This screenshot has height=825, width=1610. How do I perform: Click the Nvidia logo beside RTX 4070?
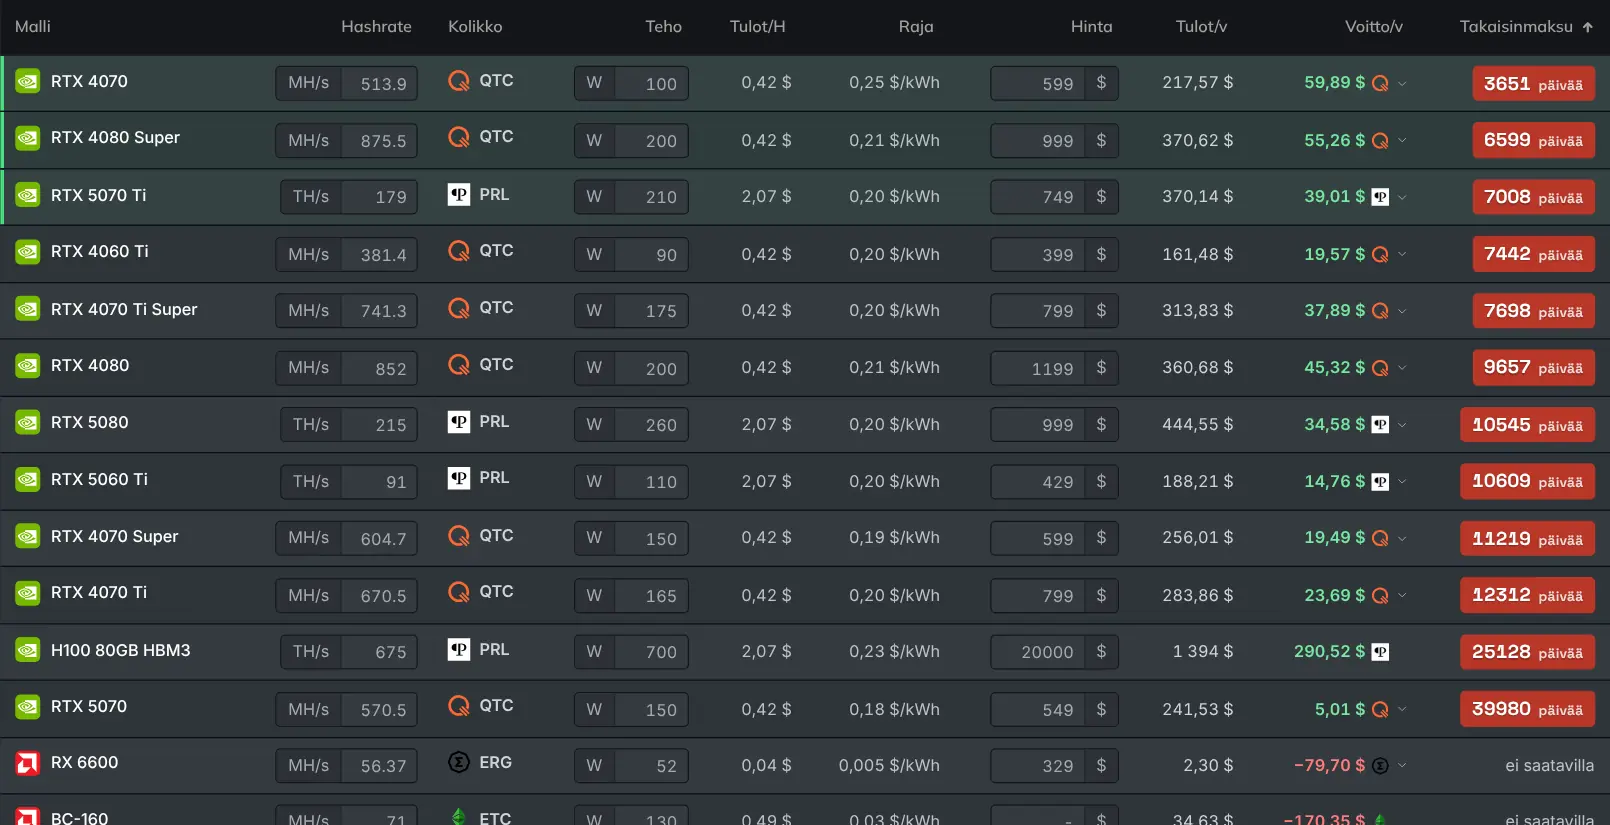[x=28, y=82]
